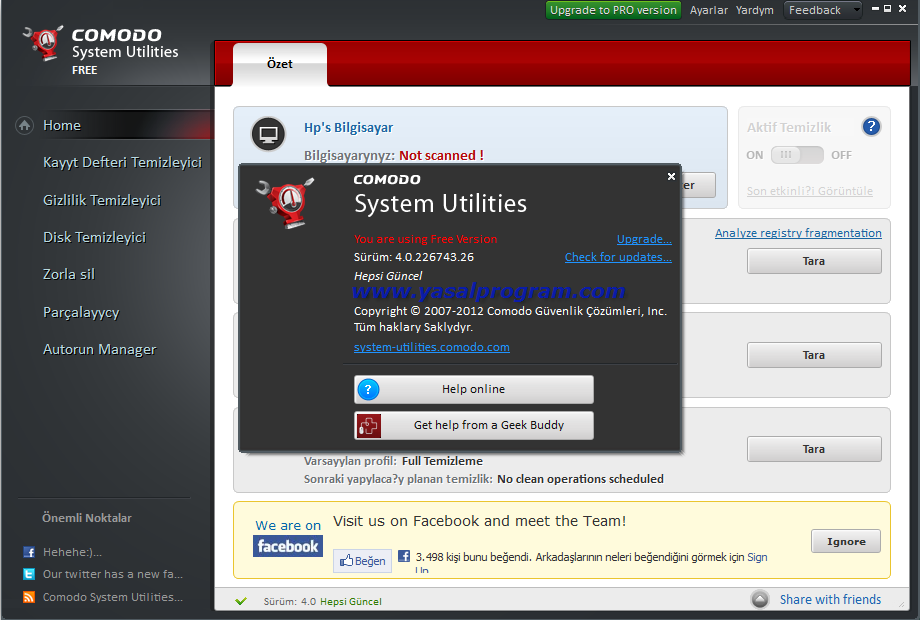Screen dimensions: 920x620
Task: Click 'Not scanned !' status text
Action: (441, 155)
